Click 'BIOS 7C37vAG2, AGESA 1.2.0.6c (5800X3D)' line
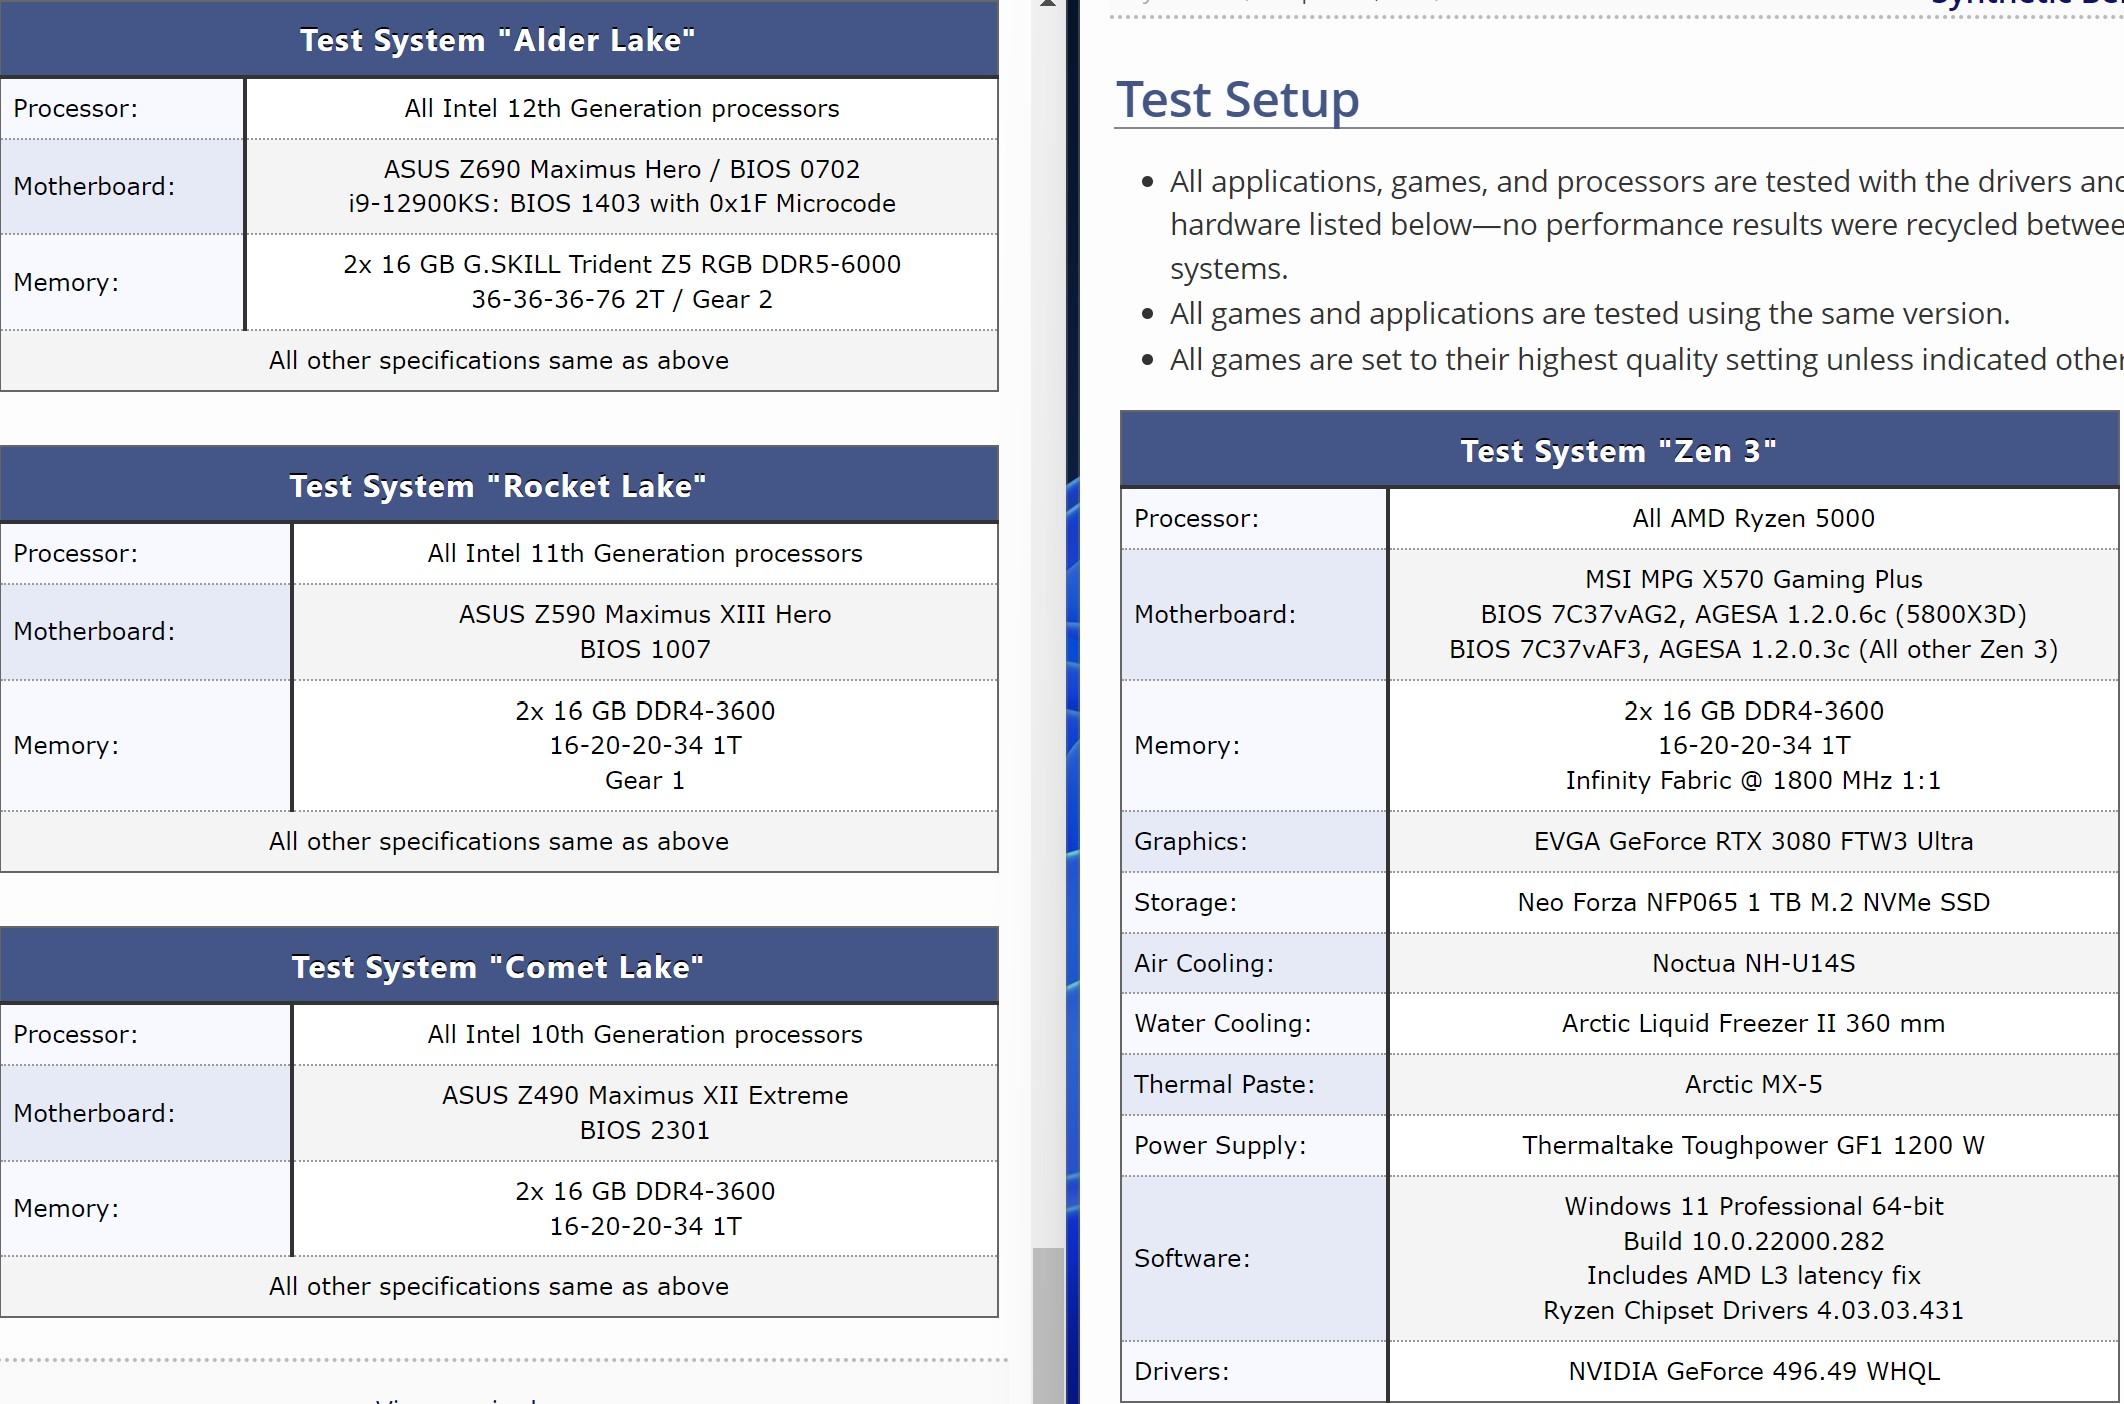 [x=1754, y=614]
